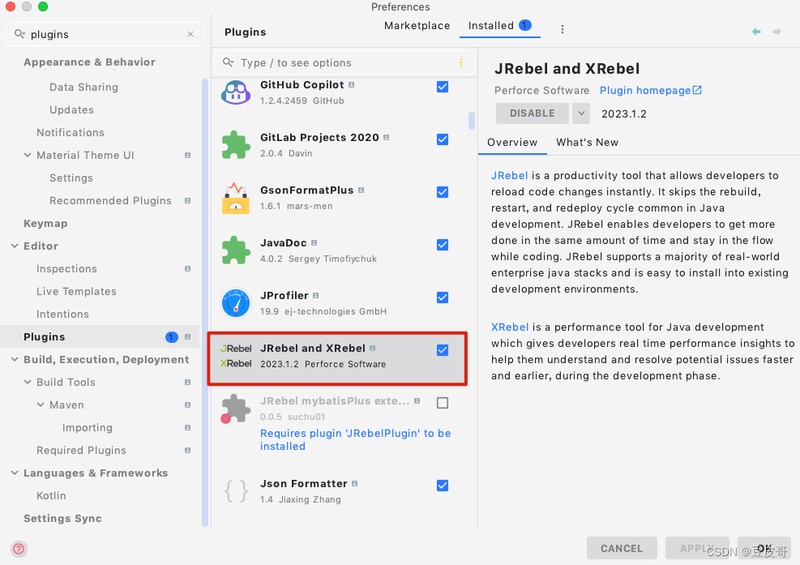
Task: Click the GitHub Copilot plugin icon
Action: pos(236,92)
